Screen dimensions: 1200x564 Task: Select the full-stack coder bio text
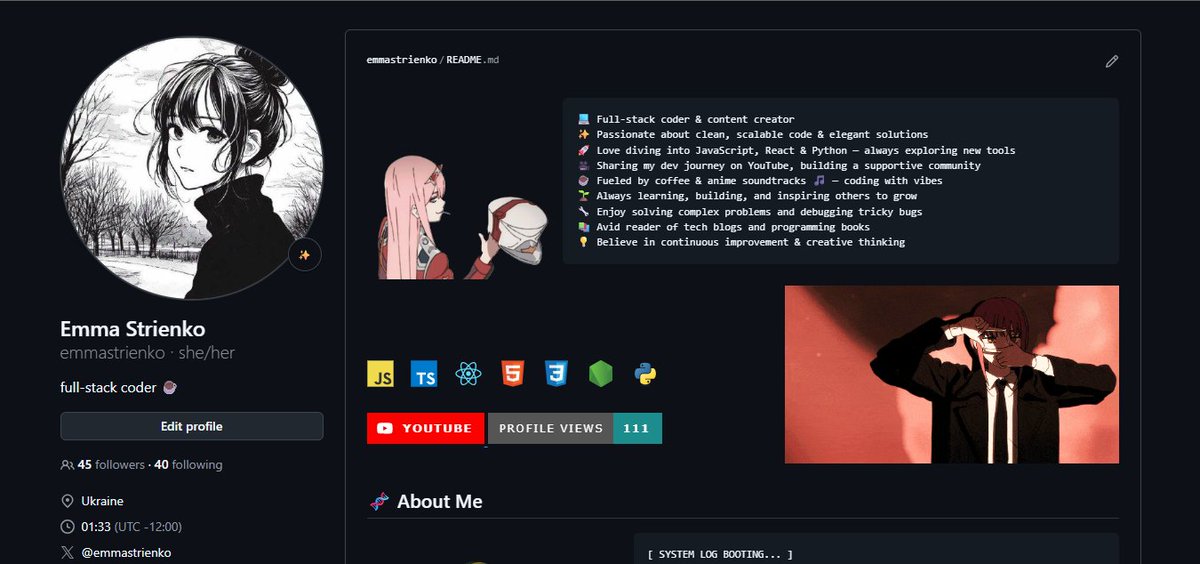point(119,387)
